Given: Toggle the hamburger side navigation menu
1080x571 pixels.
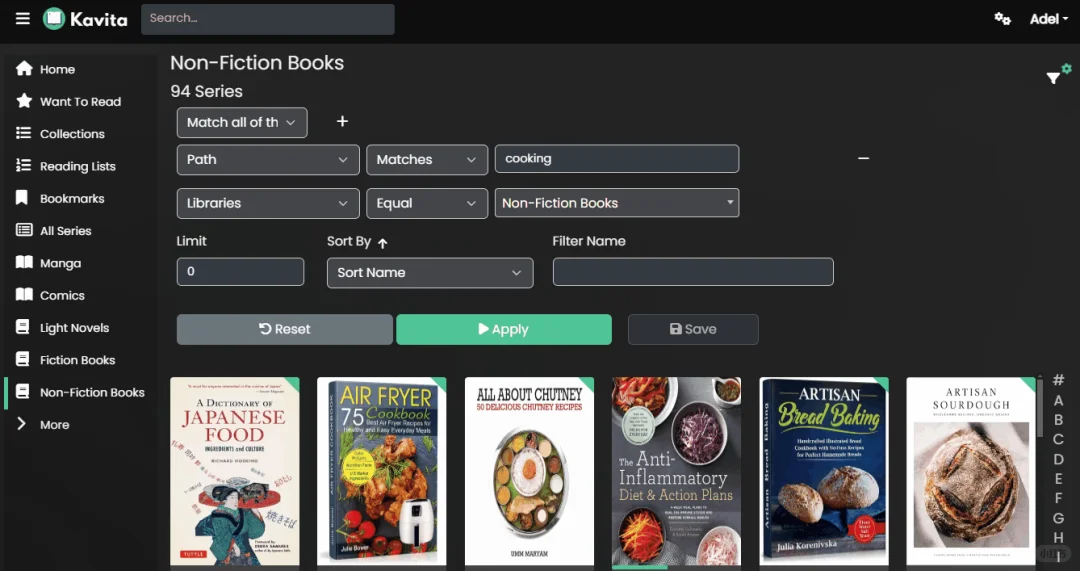Looking at the screenshot, I should click(x=23, y=19).
